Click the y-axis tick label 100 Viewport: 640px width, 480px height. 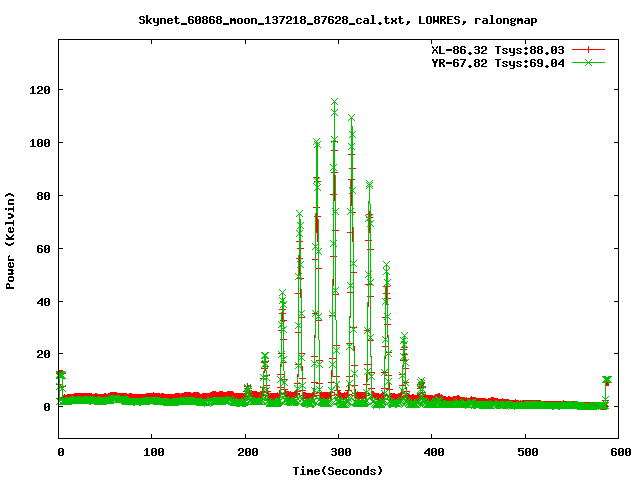(40, 143)
